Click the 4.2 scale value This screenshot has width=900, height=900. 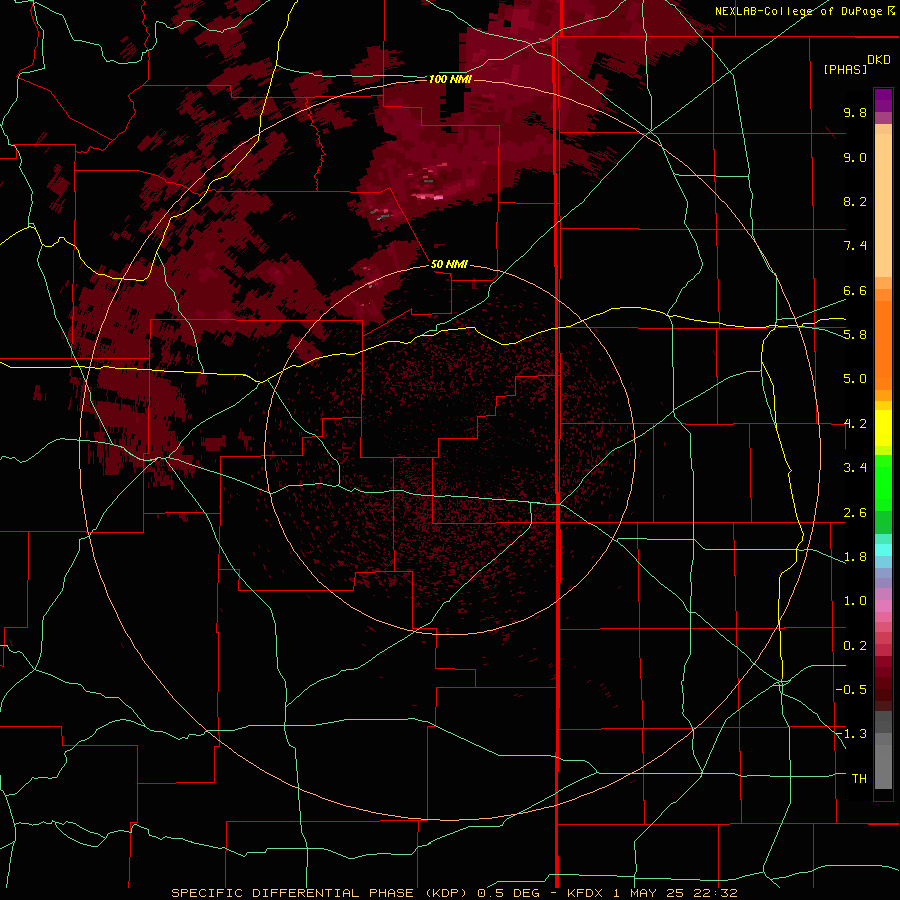coord(855,424)
